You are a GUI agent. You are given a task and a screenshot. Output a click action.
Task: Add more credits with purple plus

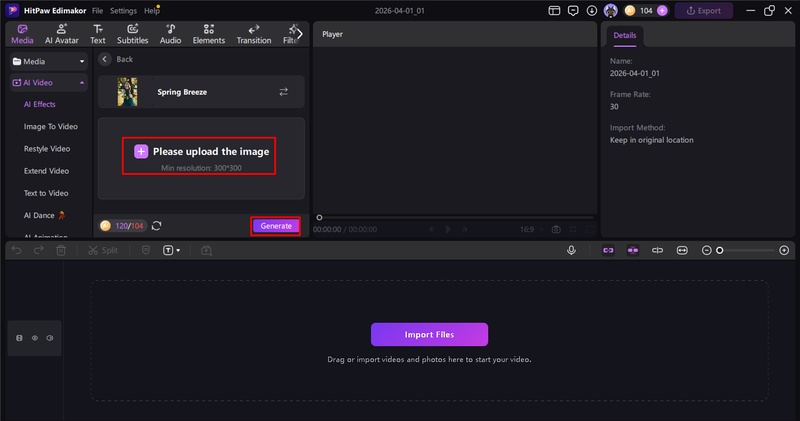(662, 11)
